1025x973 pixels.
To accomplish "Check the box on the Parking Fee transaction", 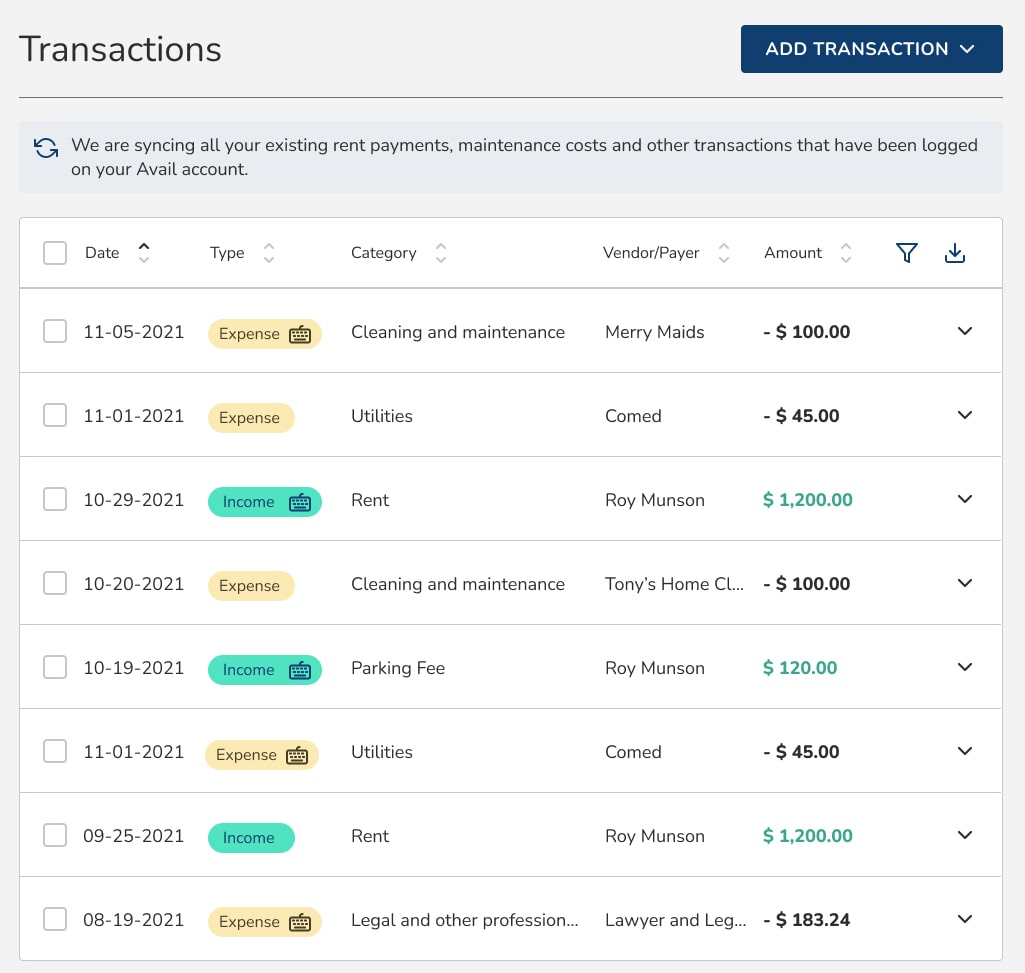I will 55,667.
